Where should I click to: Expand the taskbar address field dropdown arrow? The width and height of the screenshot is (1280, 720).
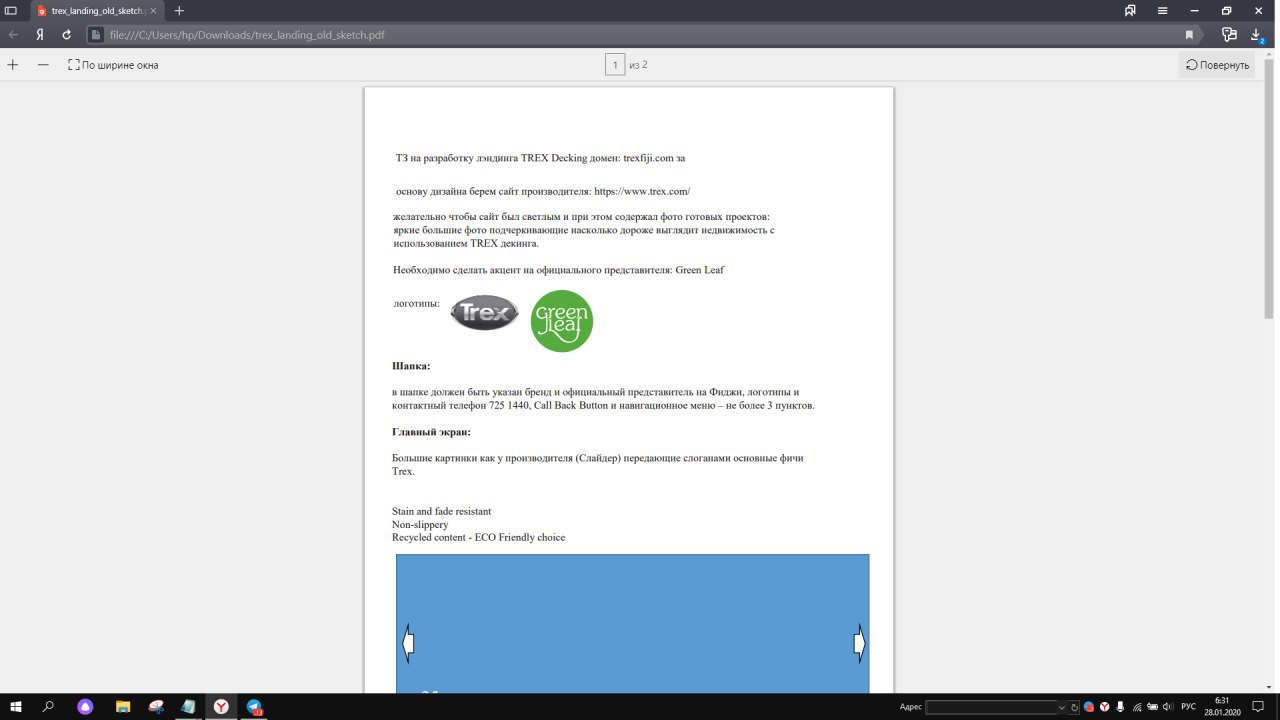click(x=1062, y=707)
